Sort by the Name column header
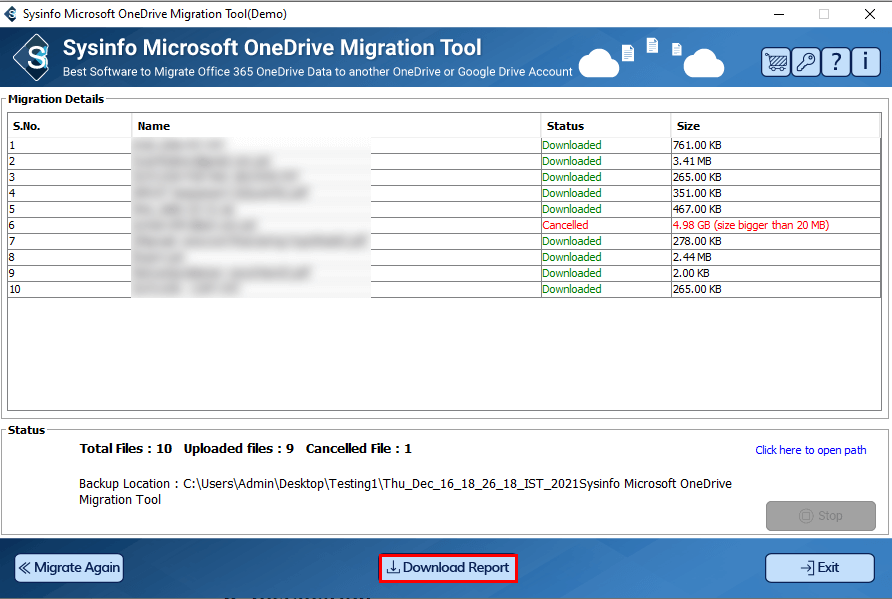 click(x=154, y=126)
